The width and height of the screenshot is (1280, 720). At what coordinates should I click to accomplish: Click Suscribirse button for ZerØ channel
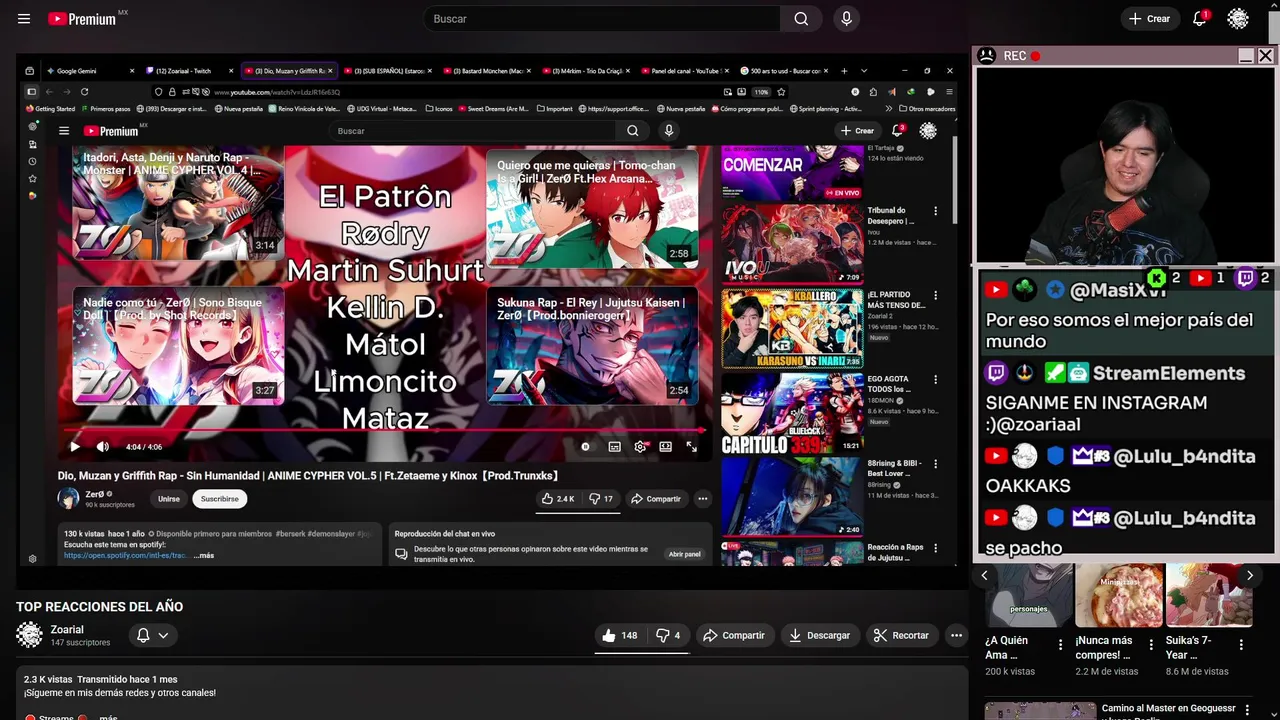(x=220, y=499)
